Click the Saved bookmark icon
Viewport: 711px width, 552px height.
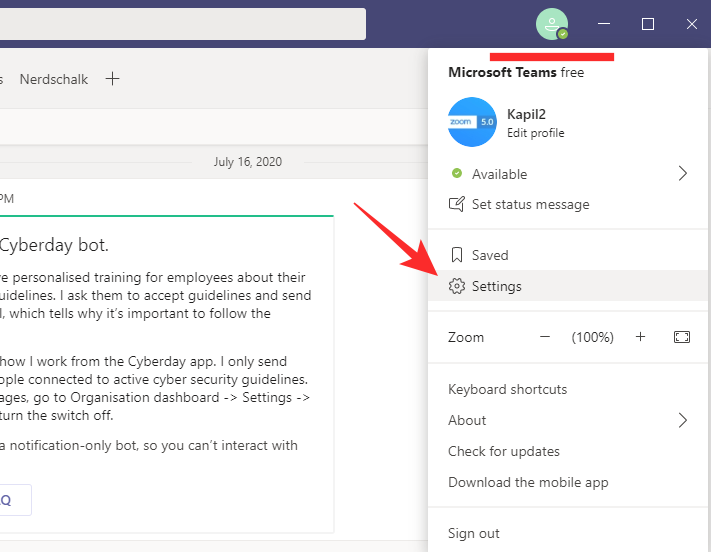pyautogui.click(x=457, y=255)
